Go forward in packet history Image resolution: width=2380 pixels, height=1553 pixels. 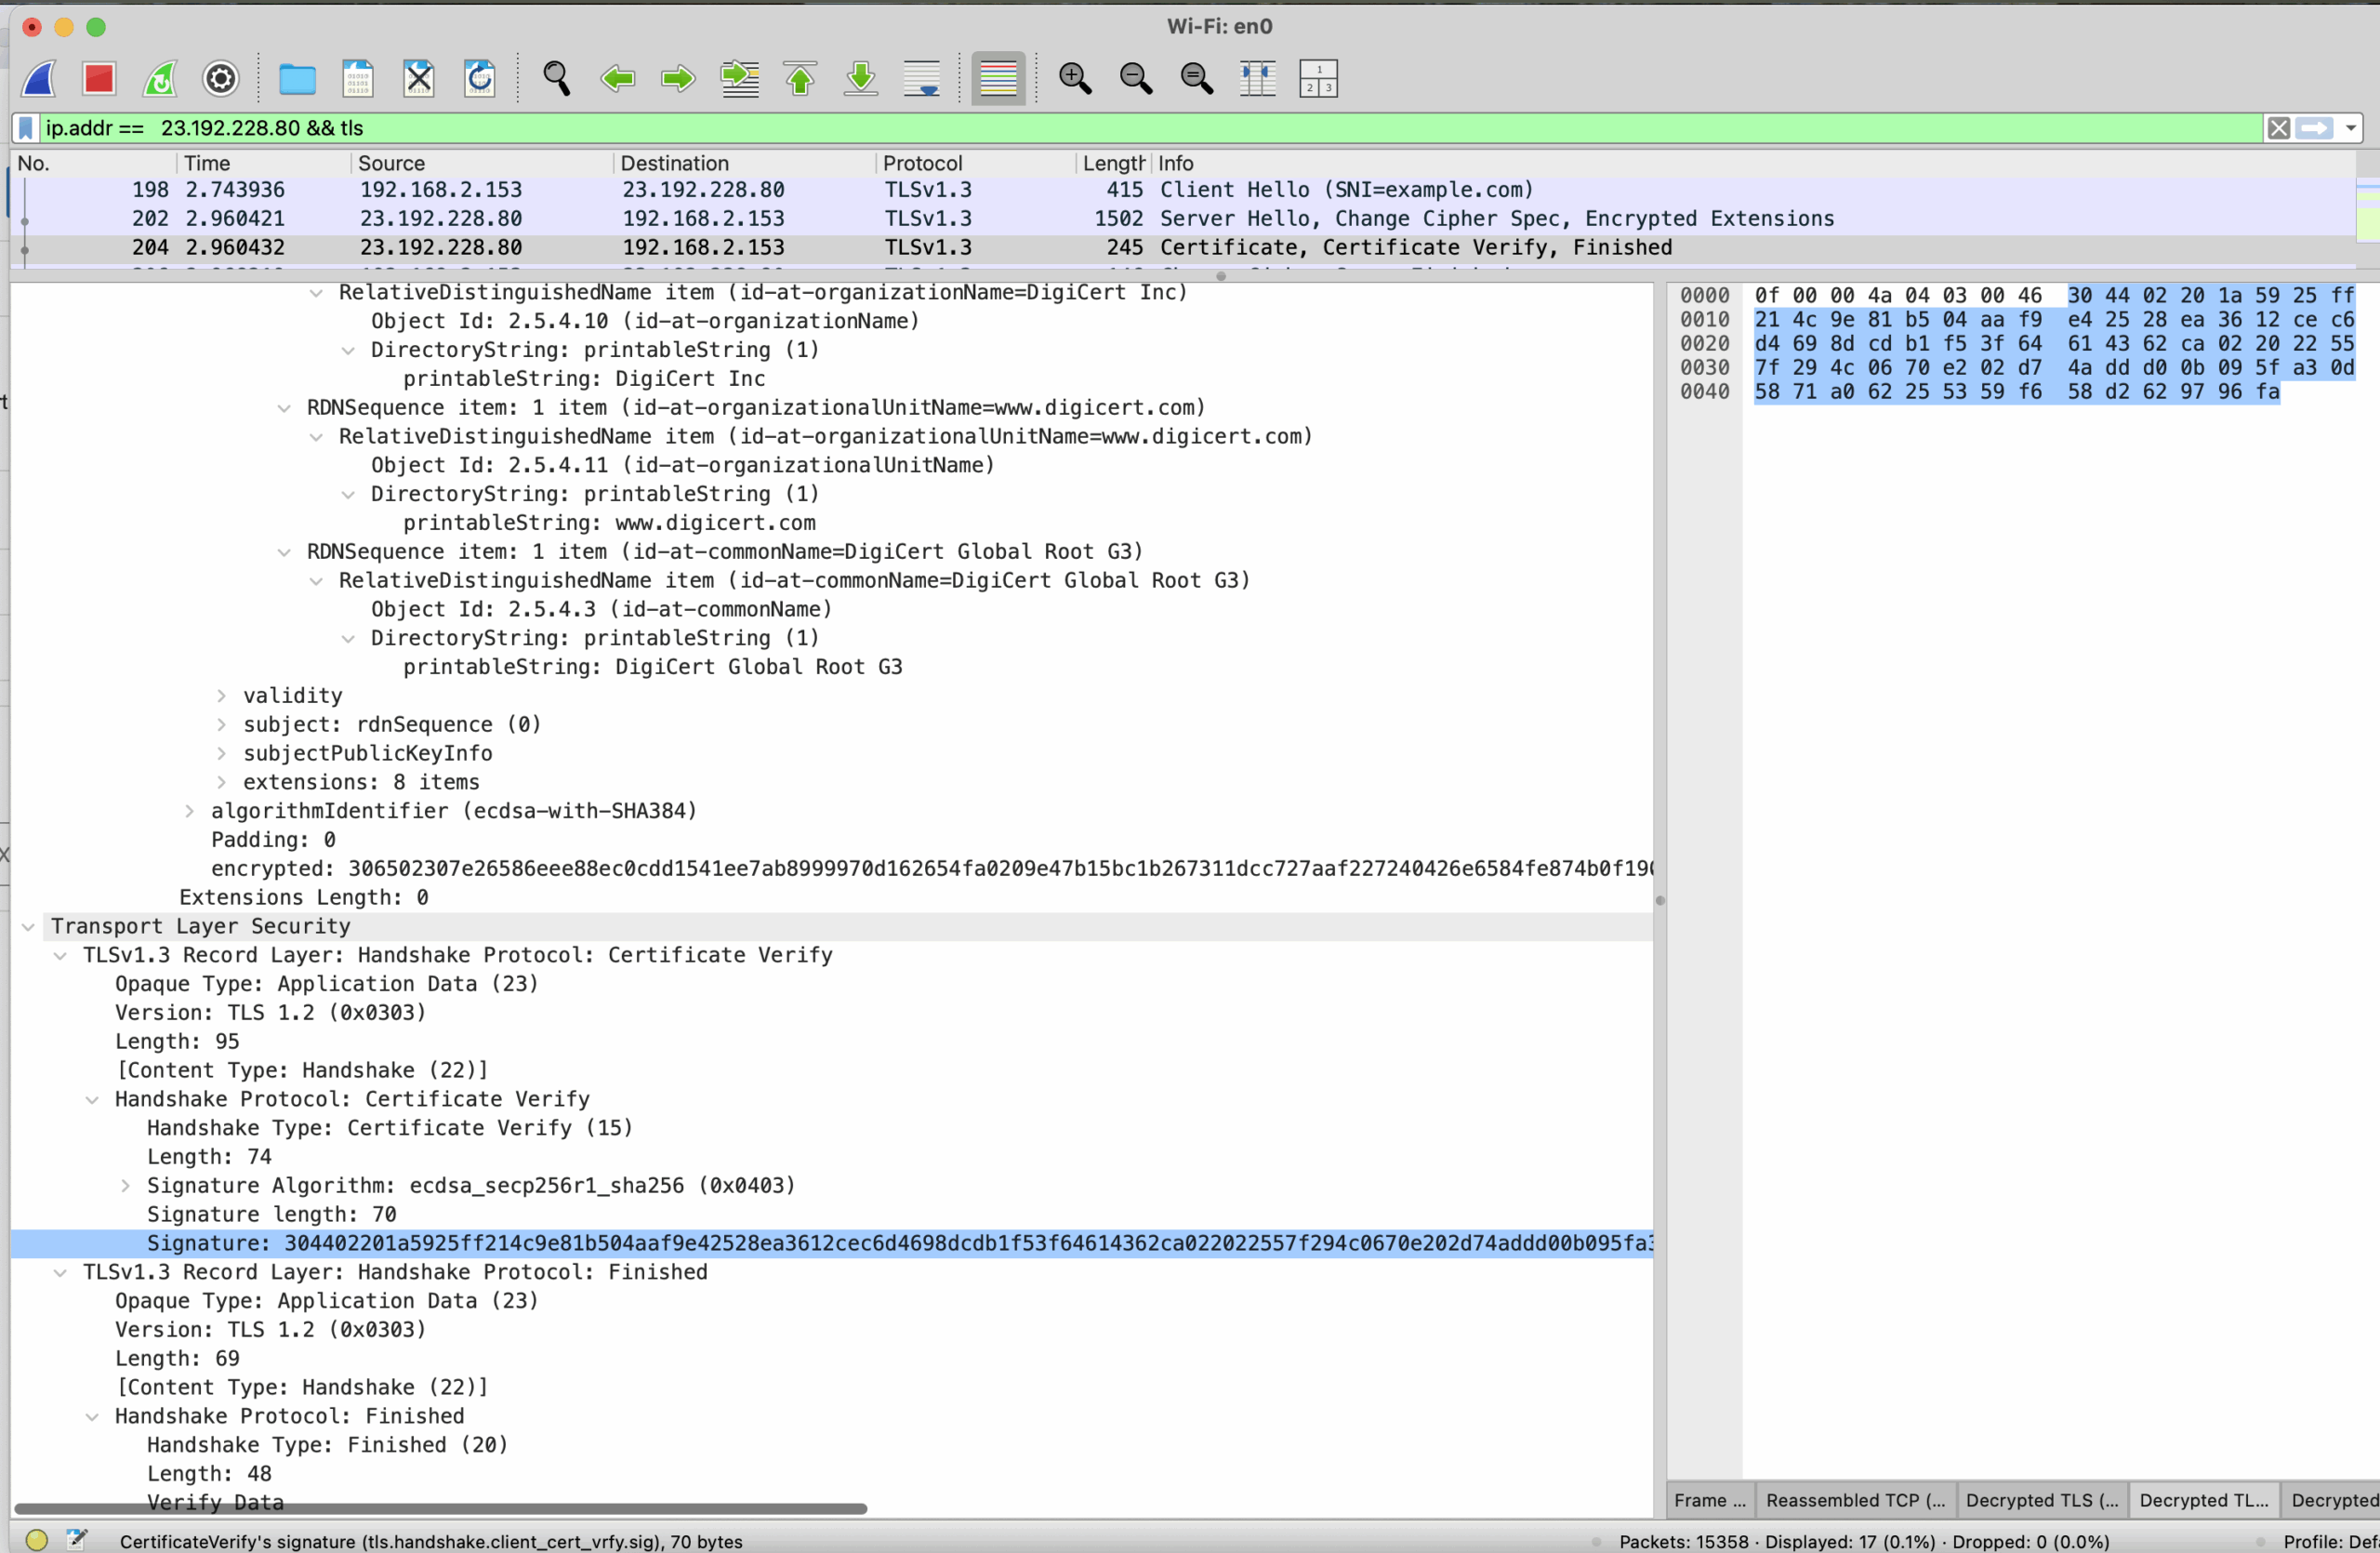coord(678,78)
